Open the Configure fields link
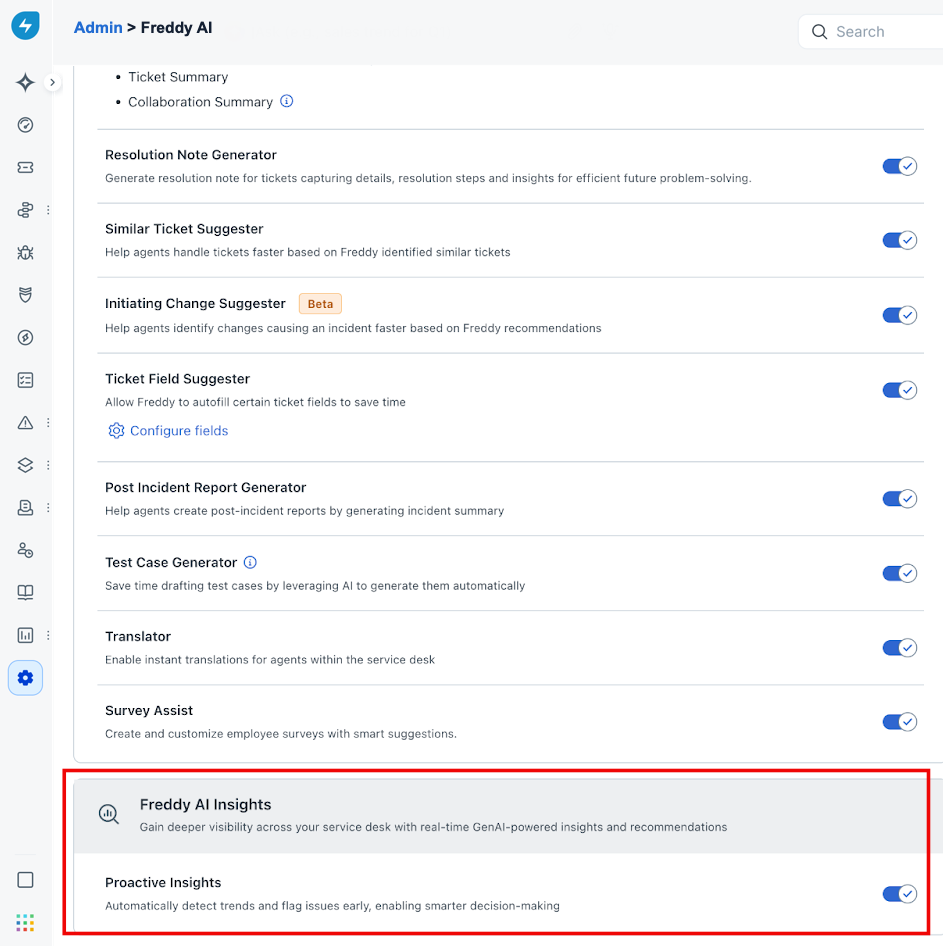Image resolution: width=943 pixels, height=946 pixels. (x=179, y=431)
